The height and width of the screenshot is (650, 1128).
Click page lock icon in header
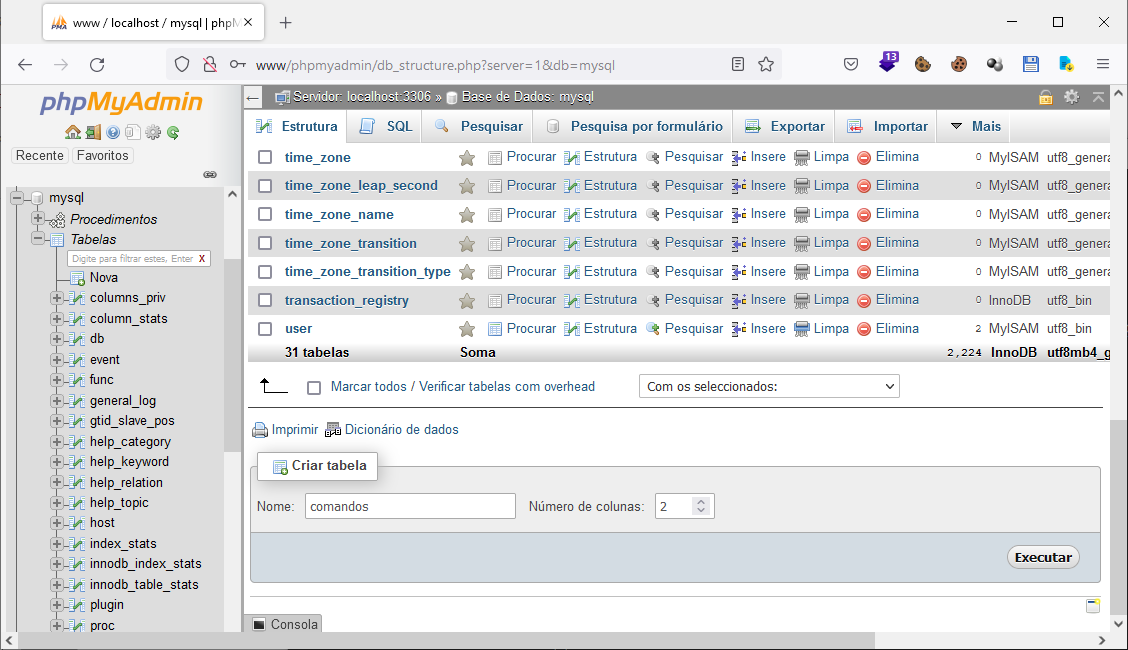pos(1045,97)
